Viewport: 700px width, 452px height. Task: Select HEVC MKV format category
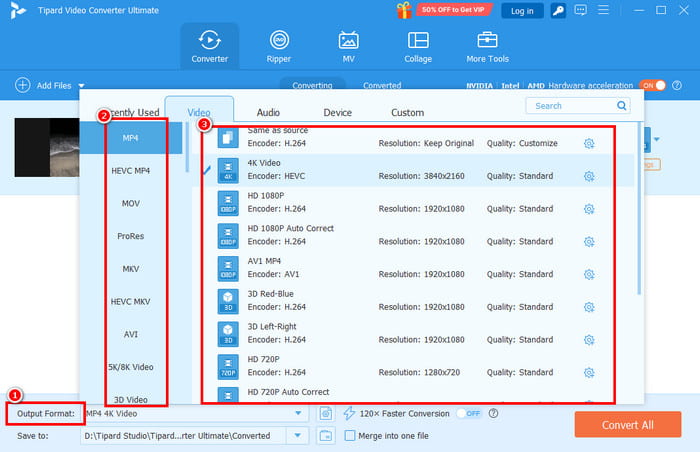click(x=131, y=301)
